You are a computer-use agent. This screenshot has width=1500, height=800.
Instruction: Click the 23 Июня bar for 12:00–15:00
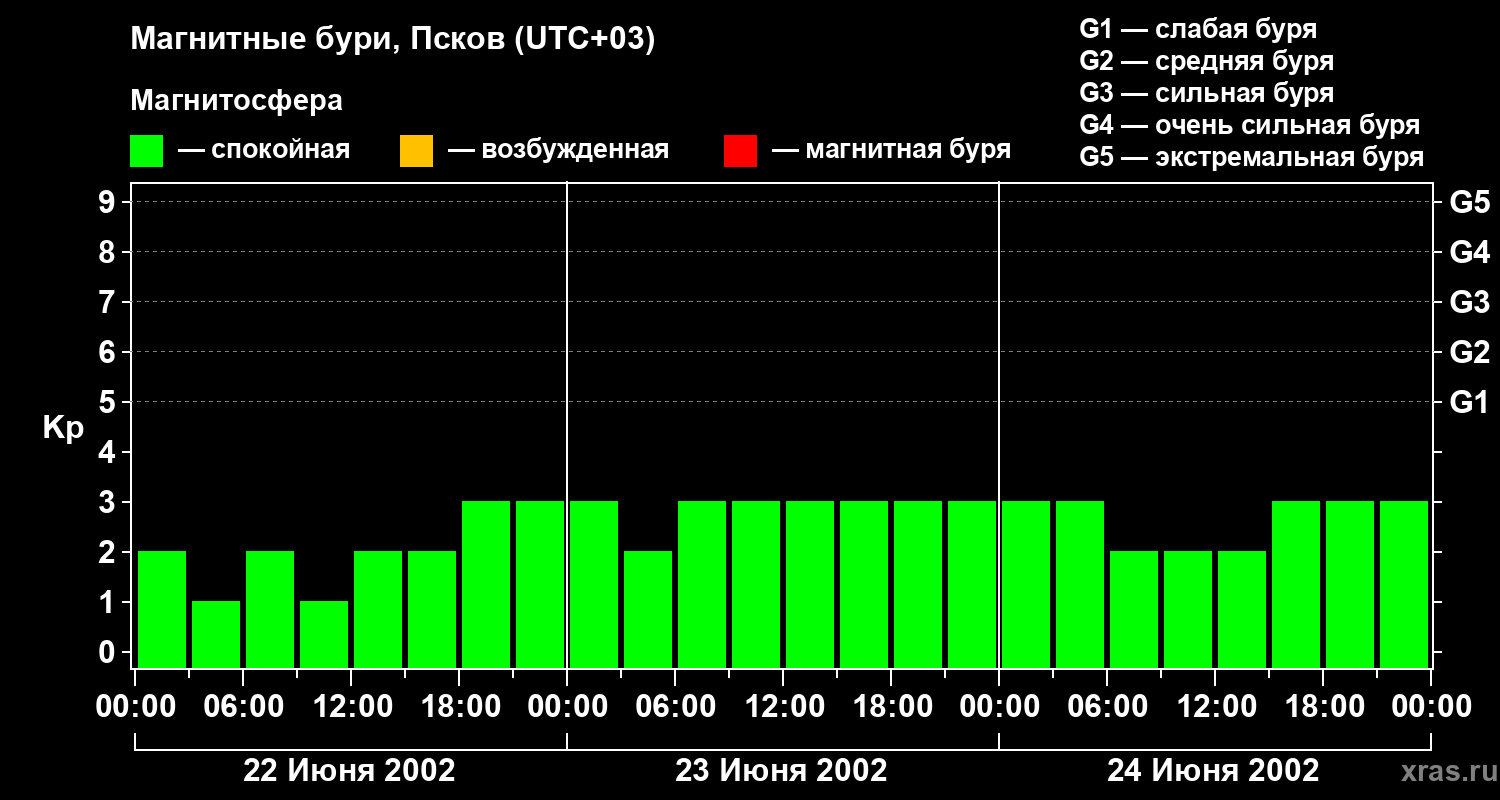[810, 584]
